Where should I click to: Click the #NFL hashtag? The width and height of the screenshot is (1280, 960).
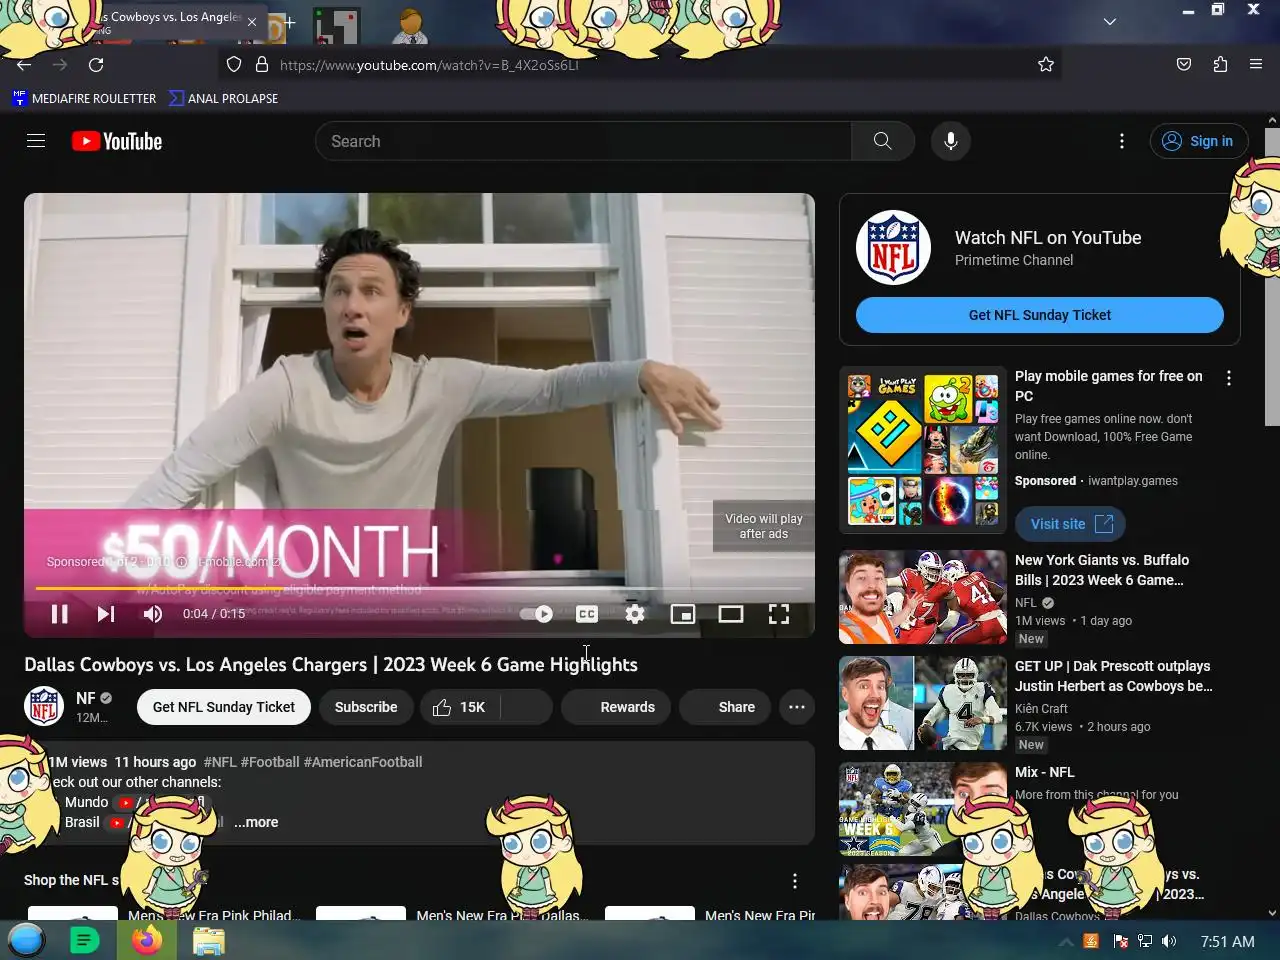tap(220, 762)
